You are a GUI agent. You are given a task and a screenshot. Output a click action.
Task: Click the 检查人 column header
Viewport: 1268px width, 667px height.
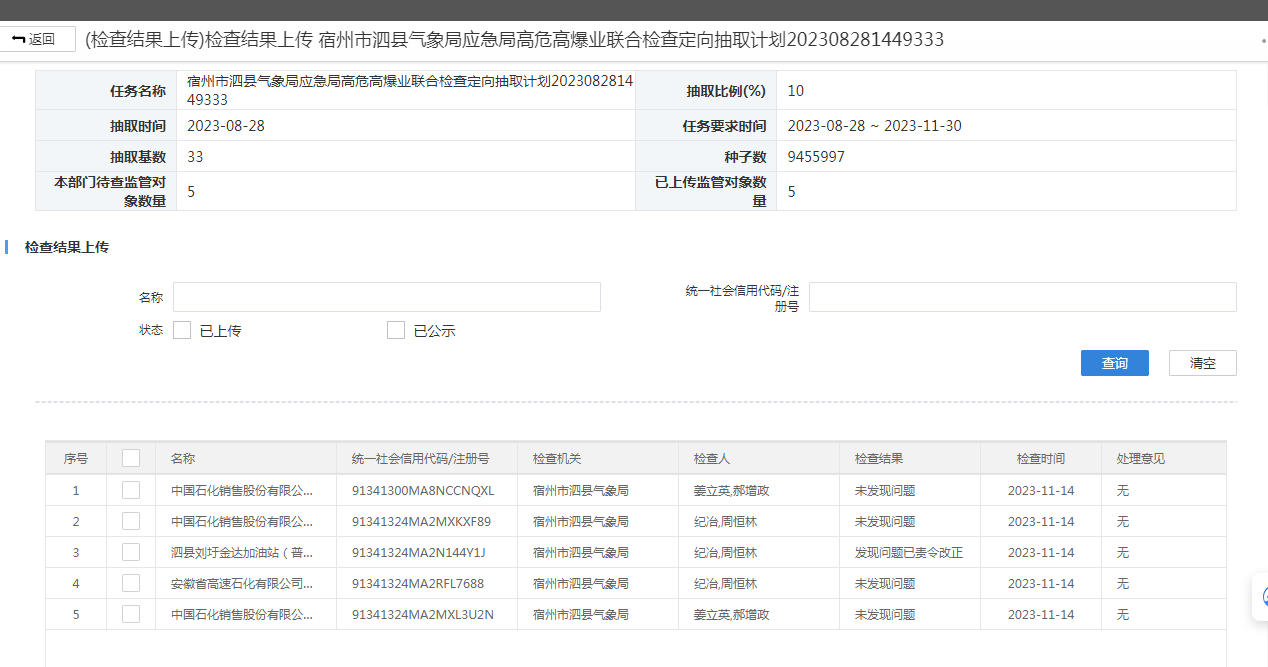tap(759, 458)
